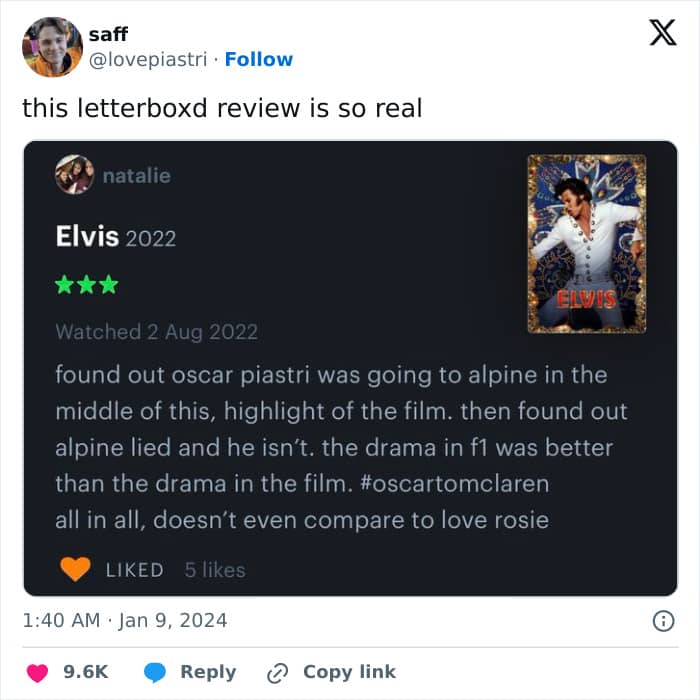Click the natalie reviewer username
This screenshot has height=700, width=700.
pyautogui.click(x=137, y=175)
